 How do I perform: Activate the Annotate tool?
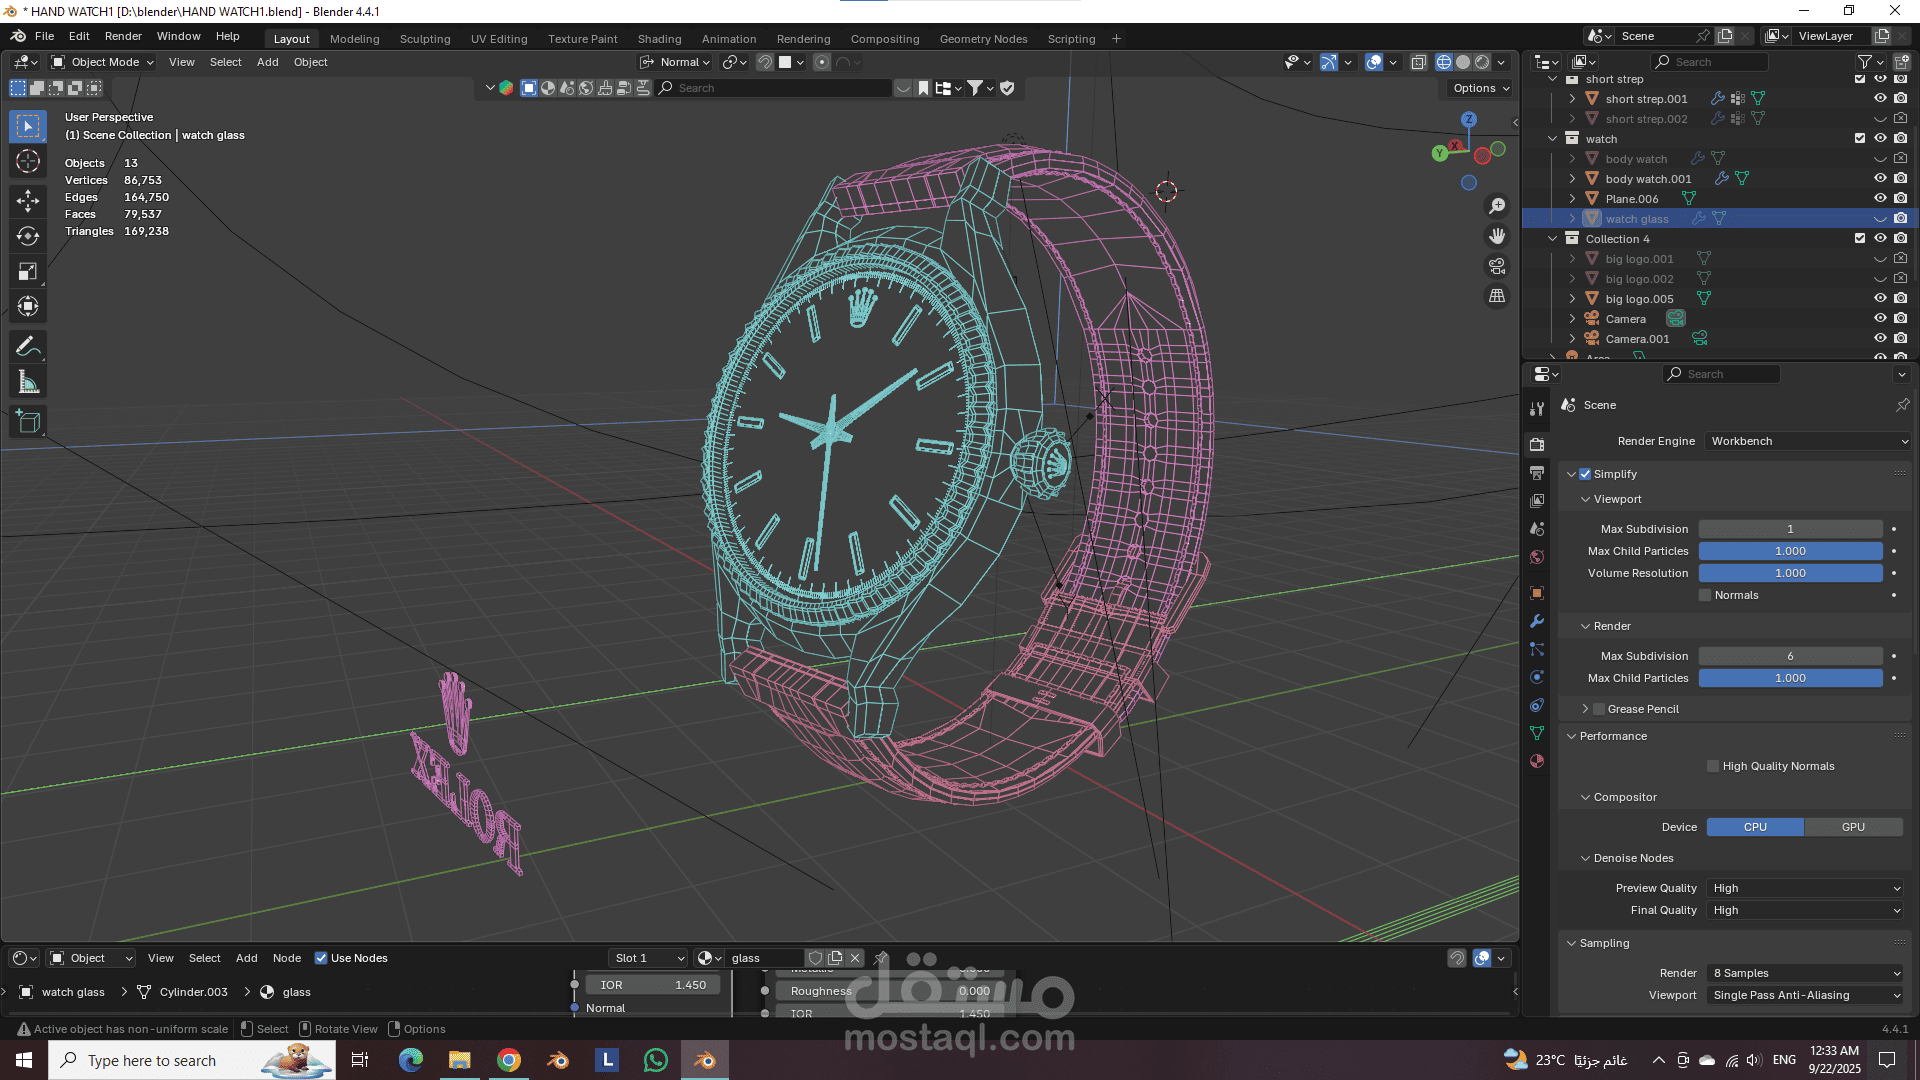28,346
